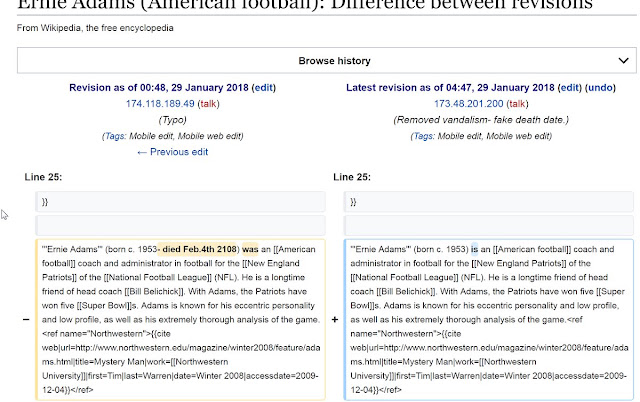Click the '}}' line in left diff column
The width and height of the screenshot is (640, 402).
tap(180, 202)
